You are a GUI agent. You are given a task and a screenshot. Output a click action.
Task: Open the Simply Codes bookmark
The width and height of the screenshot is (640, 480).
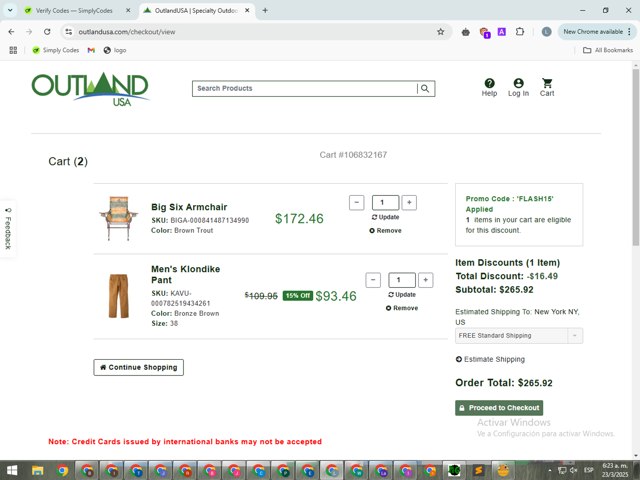coord(56,50)
